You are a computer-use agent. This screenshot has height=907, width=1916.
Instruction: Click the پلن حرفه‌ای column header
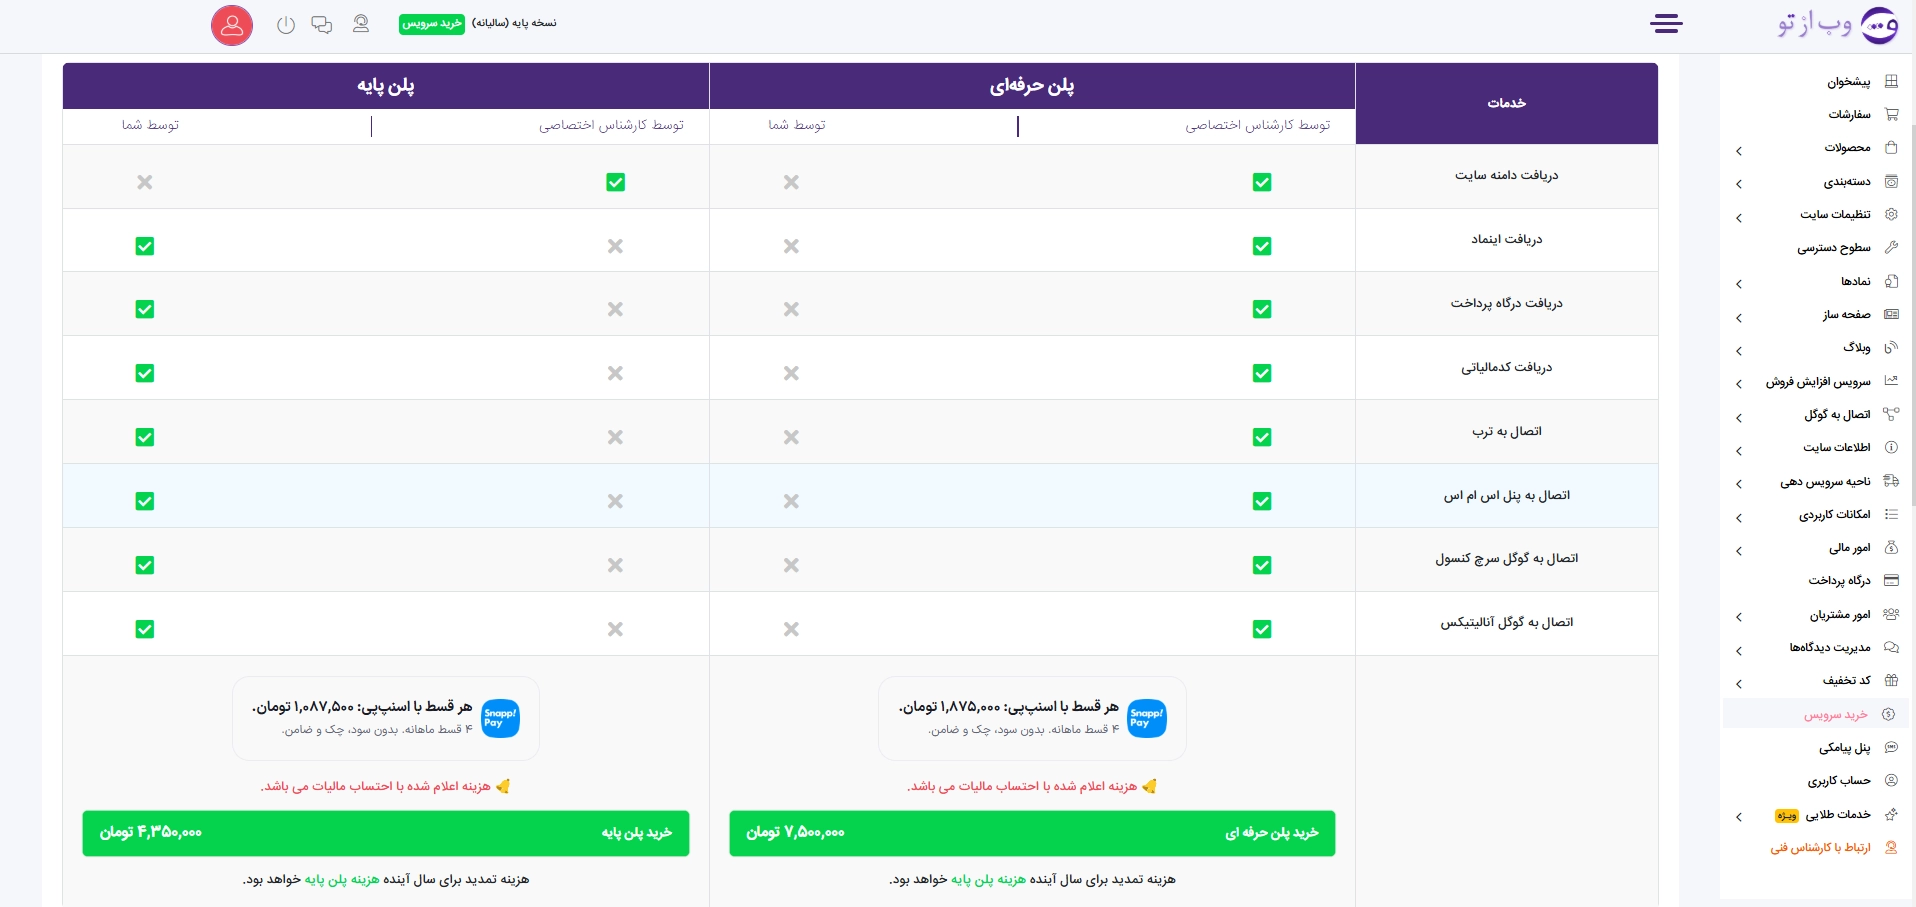tap(1032, 86)
